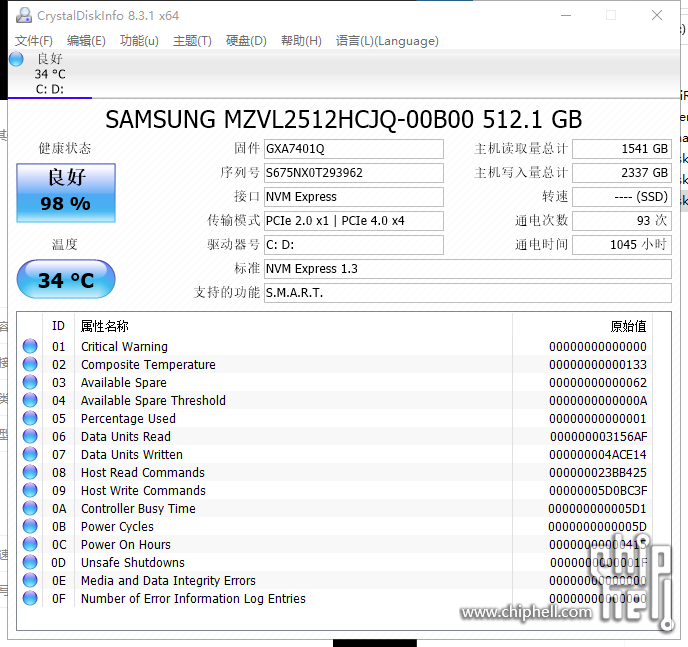Image resolution: width=688 pixels, height=647 pixels.
Task: Open the 编辑(E) menu
Action: point(86,41)
